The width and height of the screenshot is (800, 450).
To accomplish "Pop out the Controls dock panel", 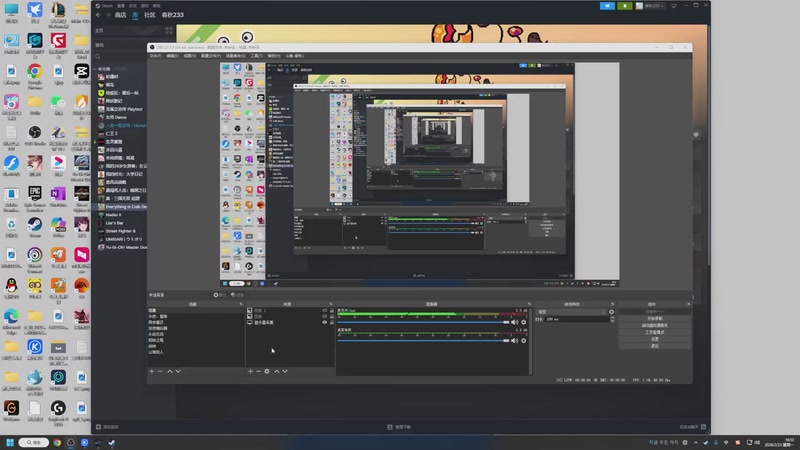I will tap(688, 304).
